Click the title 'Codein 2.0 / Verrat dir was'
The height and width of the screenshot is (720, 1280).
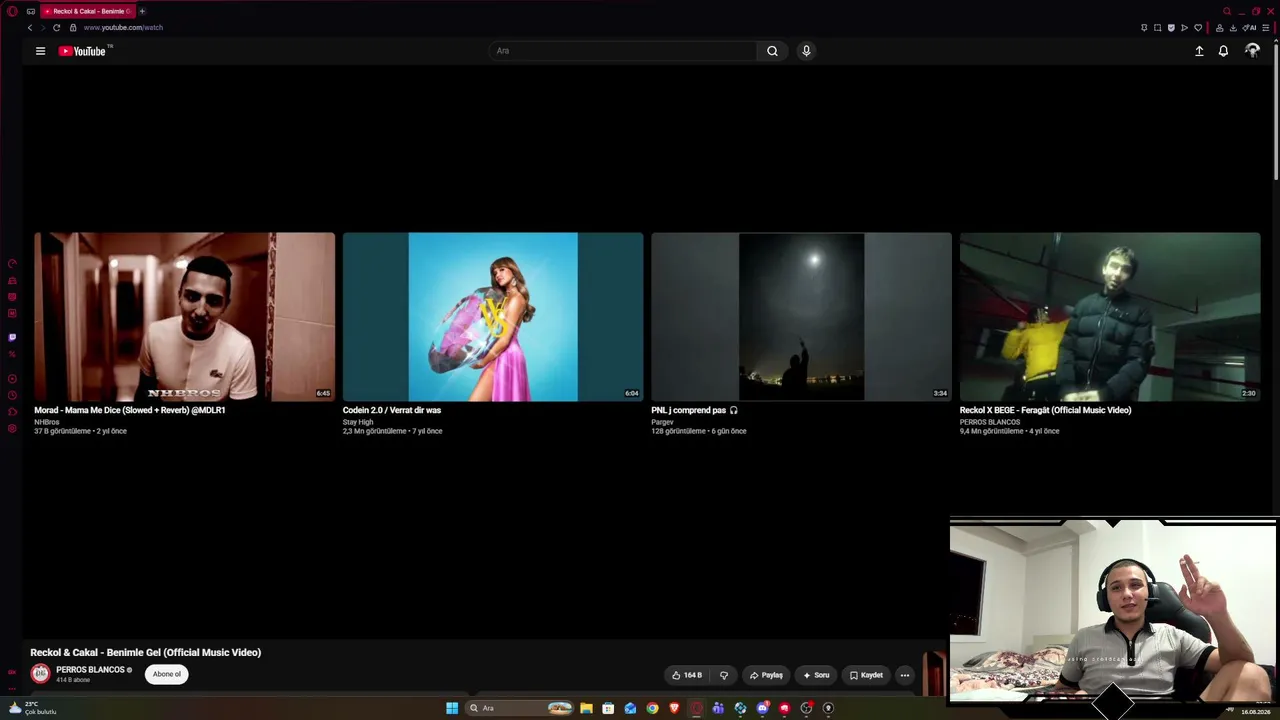coord(392,410)
